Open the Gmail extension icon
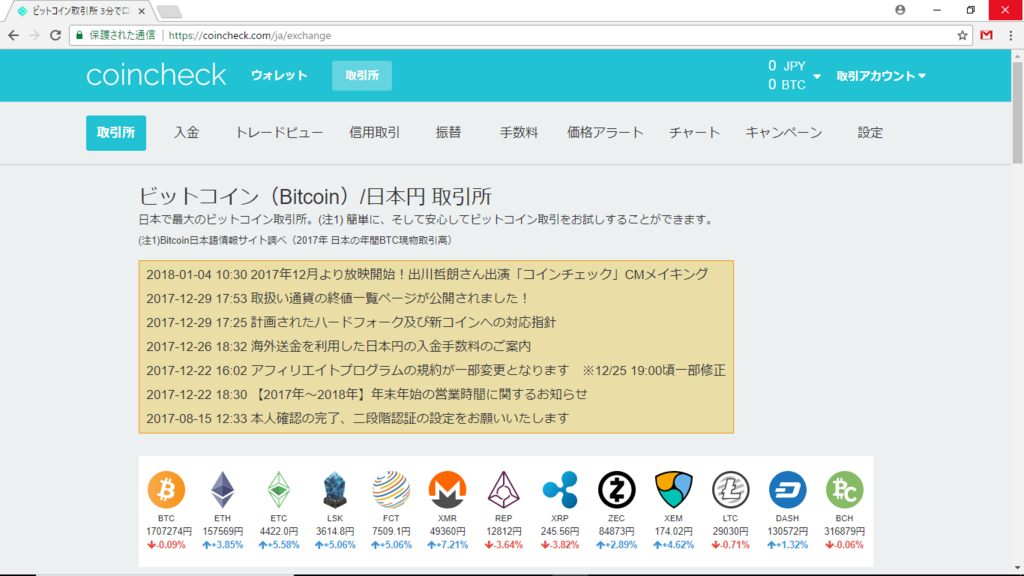This screenshot has height=576, width=1024. [986, 35]
